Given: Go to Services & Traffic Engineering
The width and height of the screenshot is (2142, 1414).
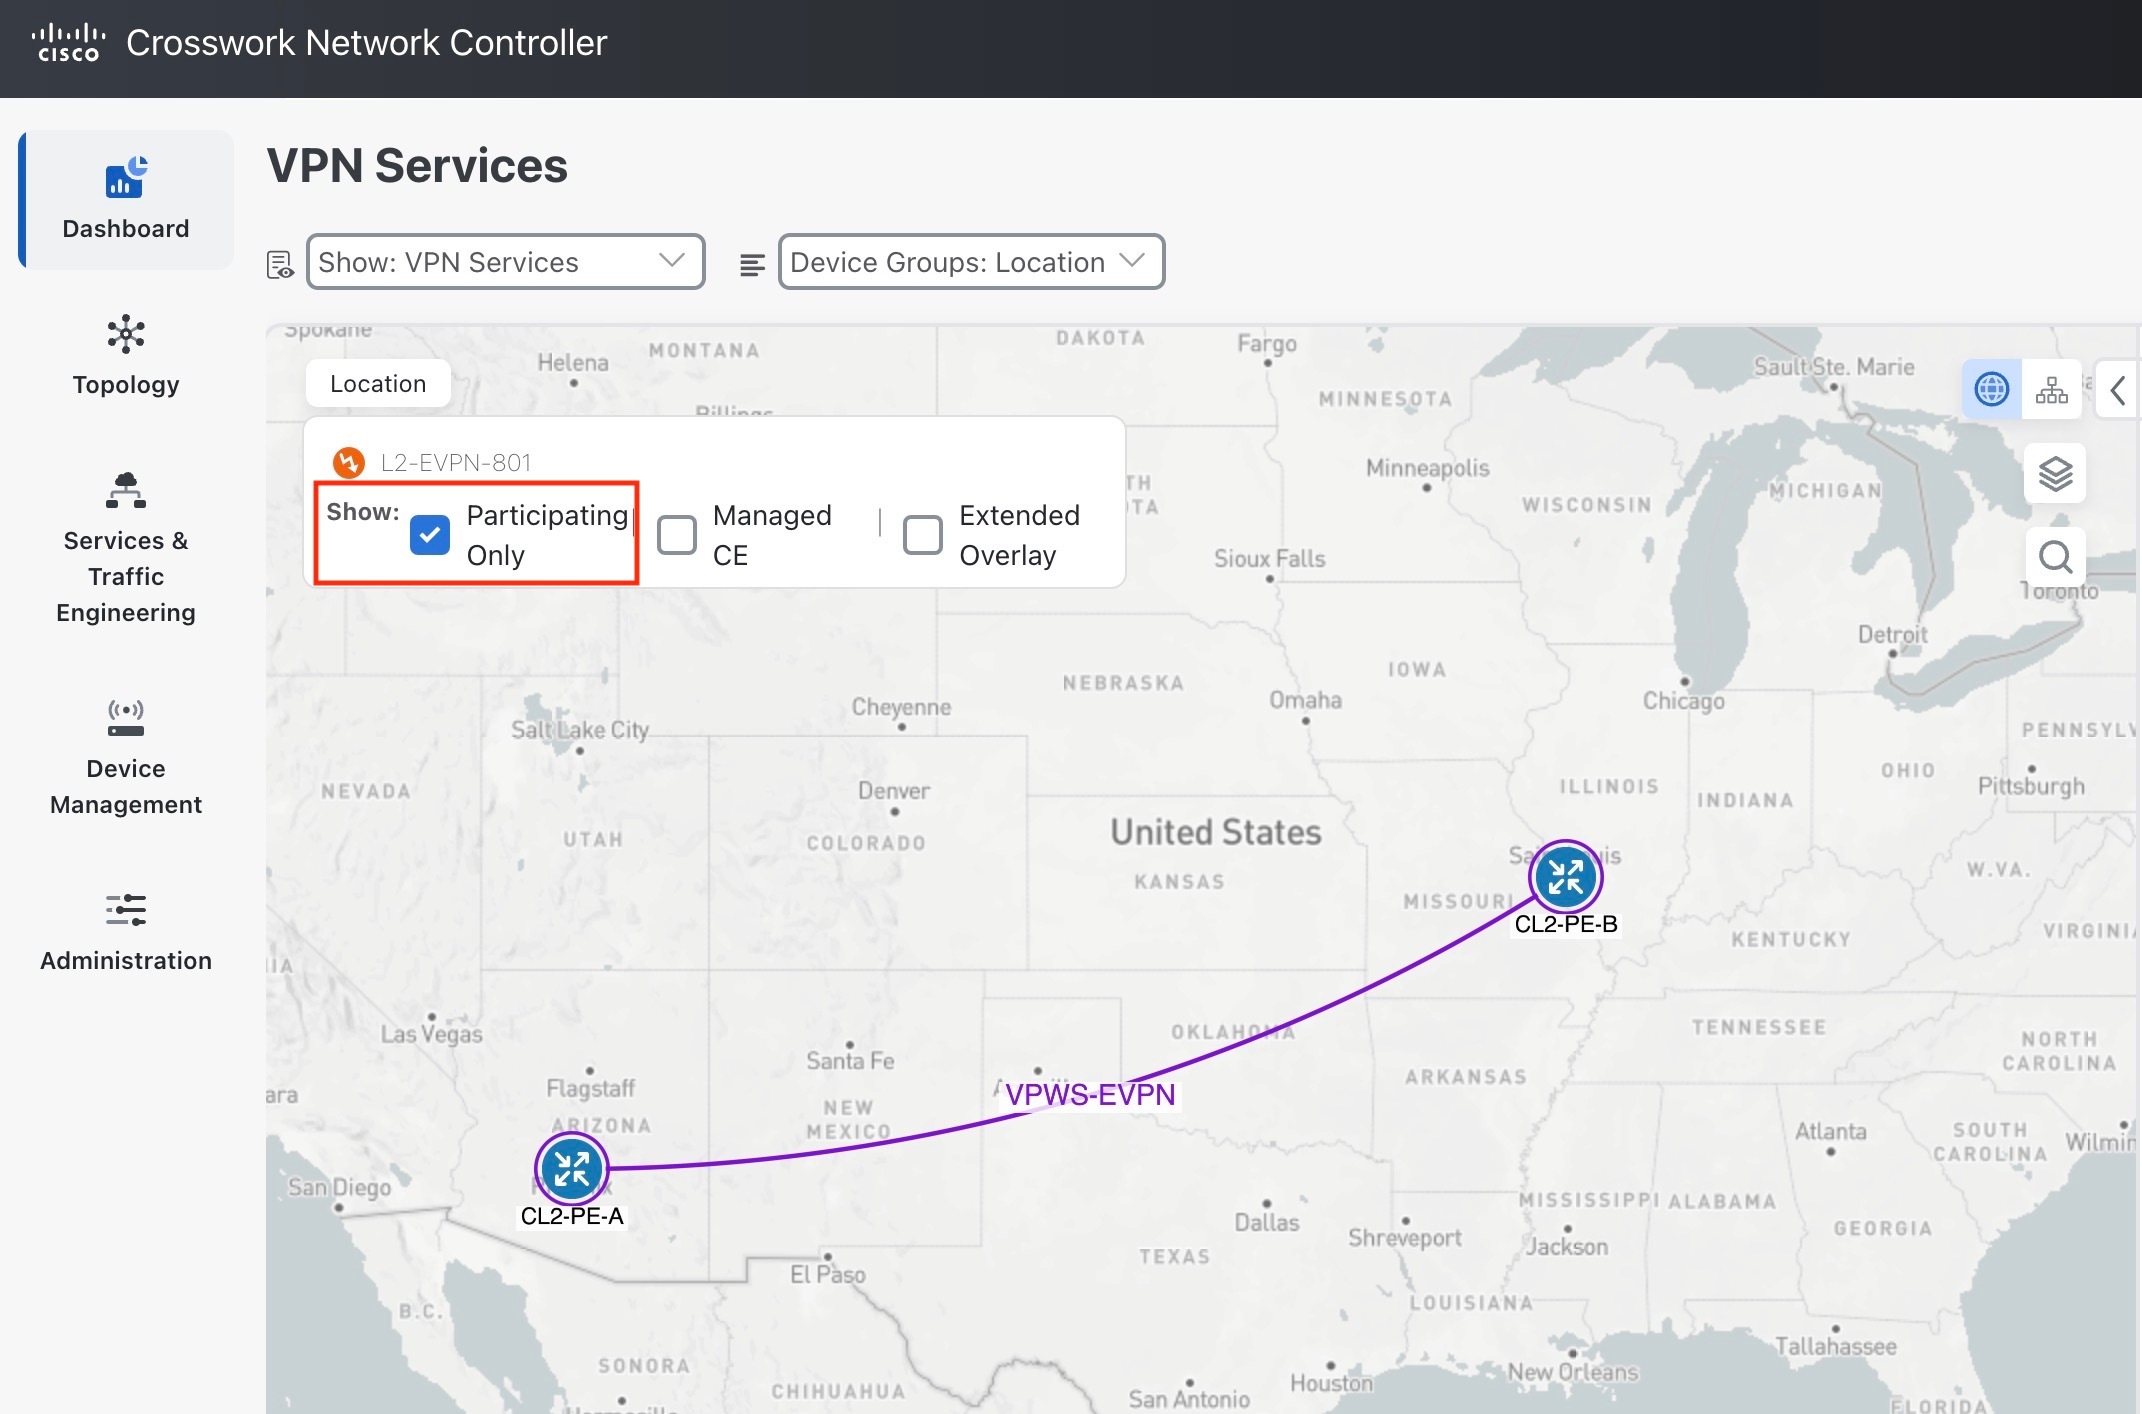Looking at the screenshot, I should (x=126, y=548).
